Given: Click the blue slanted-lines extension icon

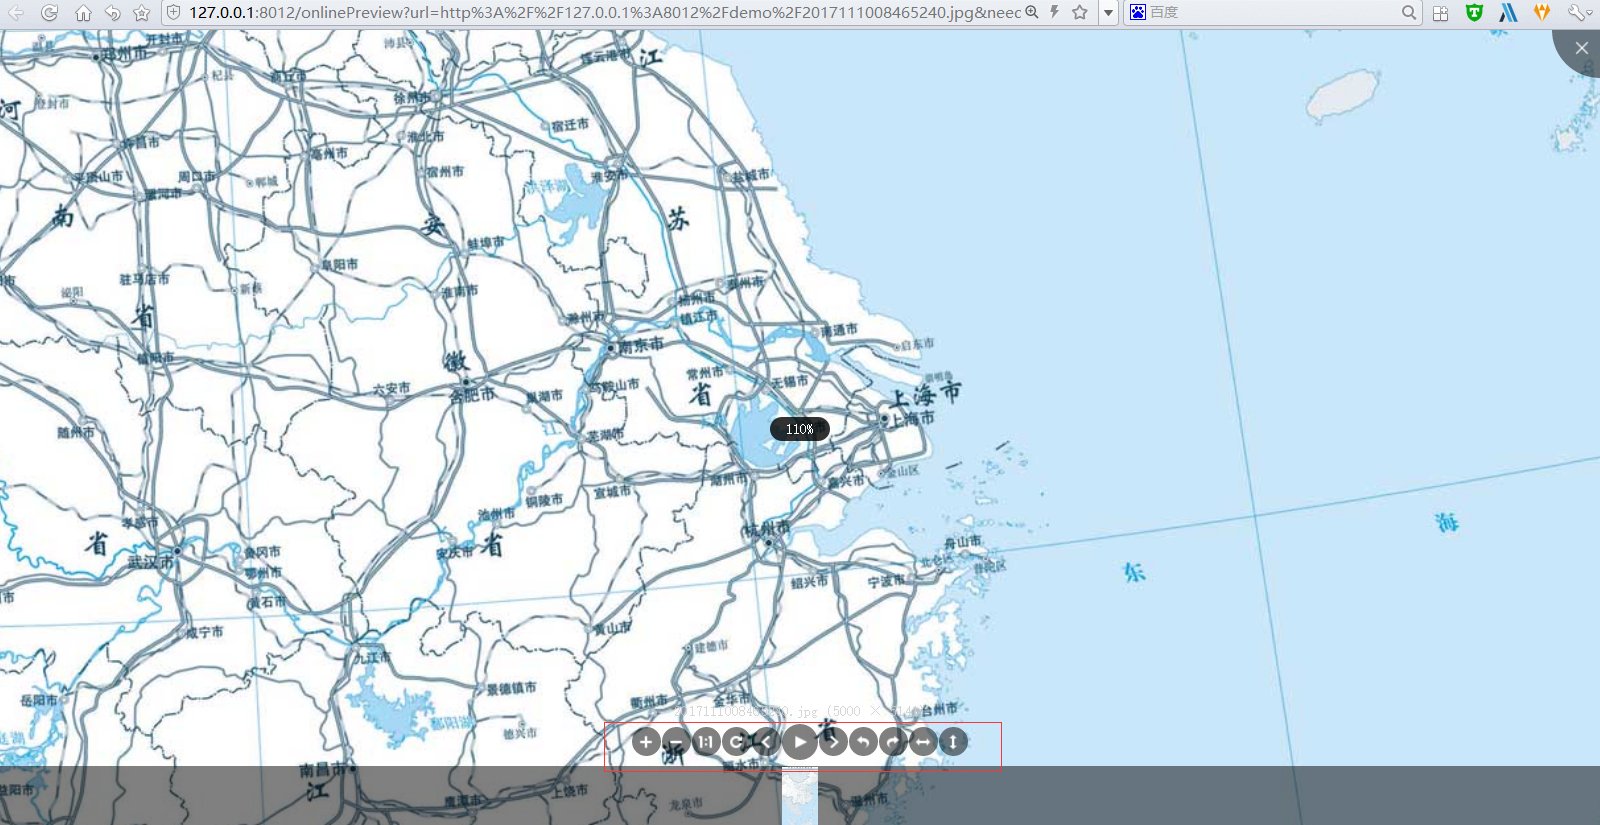Looking at the screenshot, I should (1508, 12).
